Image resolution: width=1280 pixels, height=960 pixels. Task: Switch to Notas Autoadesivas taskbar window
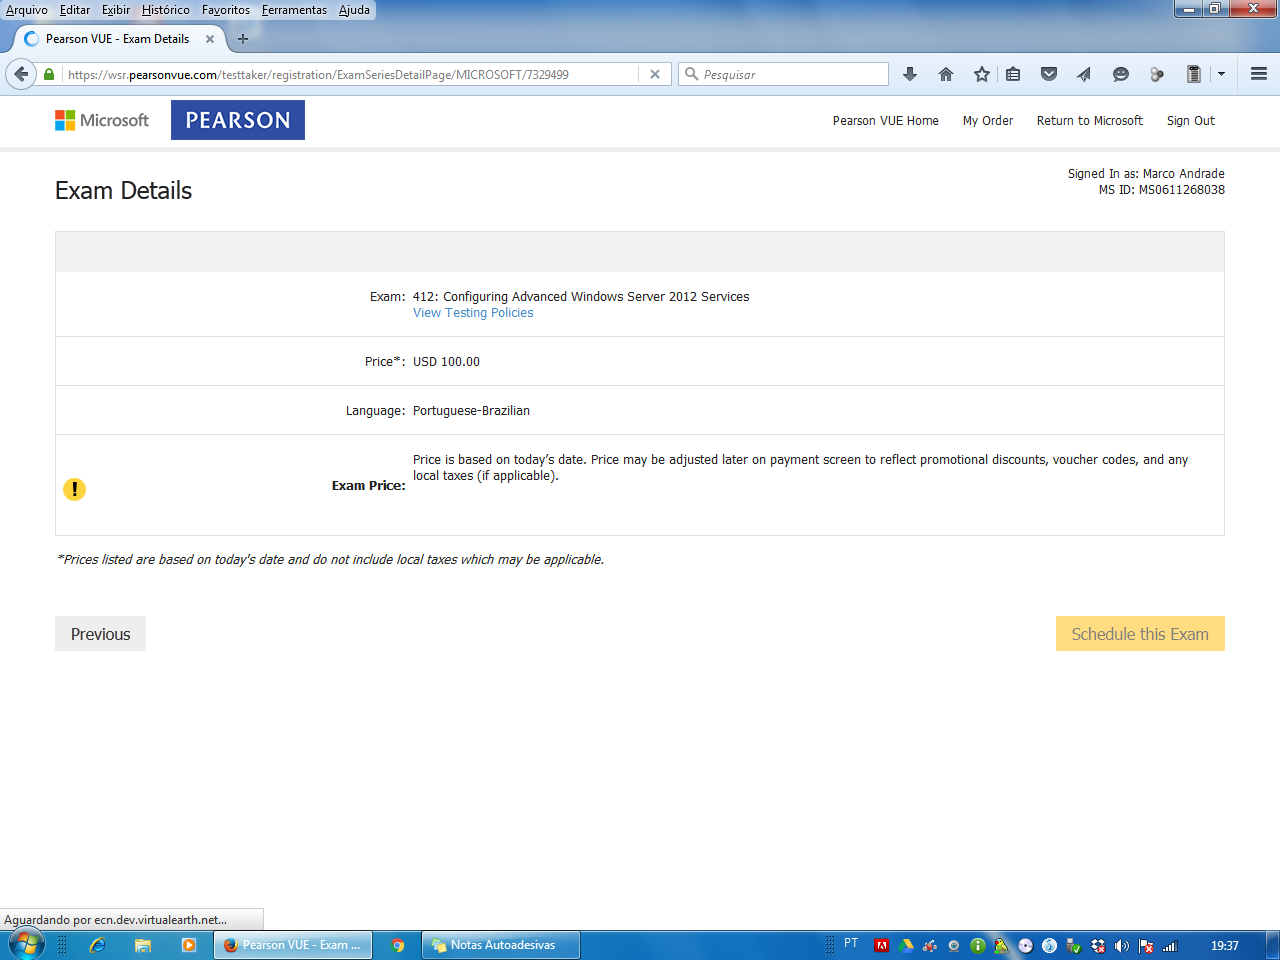click(502, 945)
